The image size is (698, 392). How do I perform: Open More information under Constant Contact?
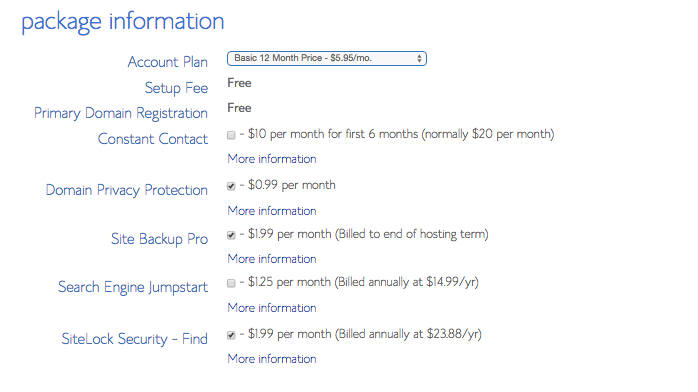click(x=272, y=159)
